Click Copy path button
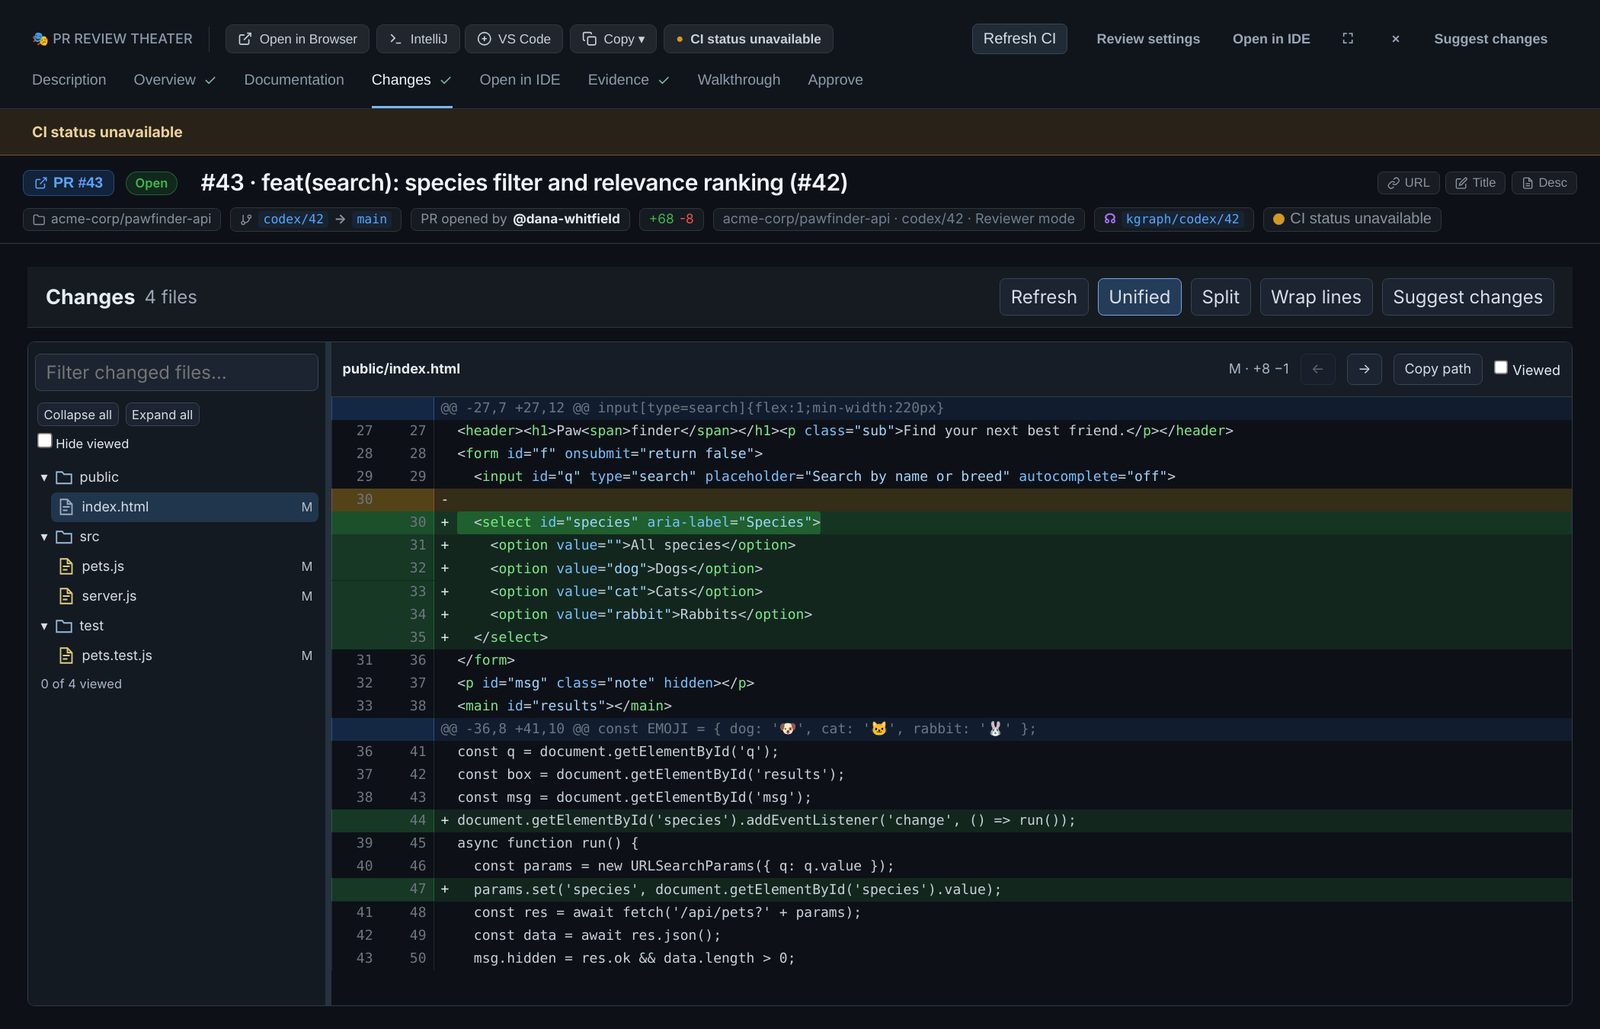 (x=1437, y=369)
